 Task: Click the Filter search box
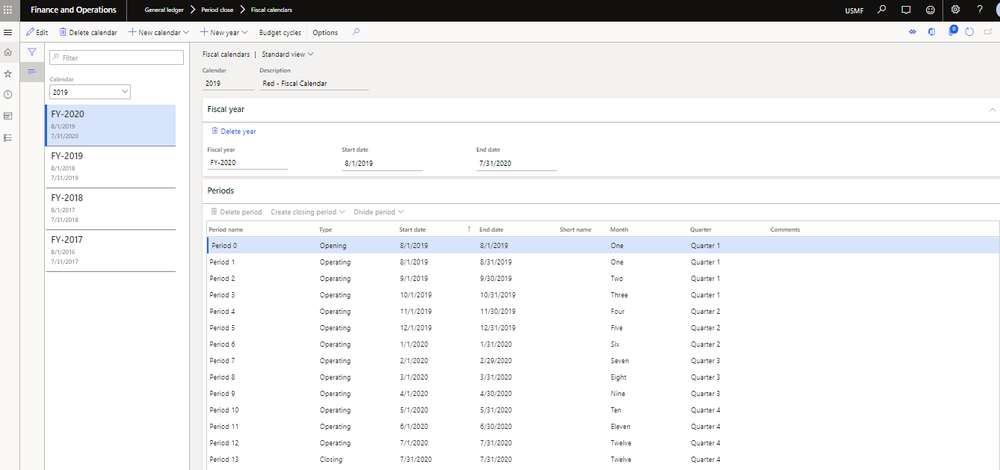click(x=116, y=57)
